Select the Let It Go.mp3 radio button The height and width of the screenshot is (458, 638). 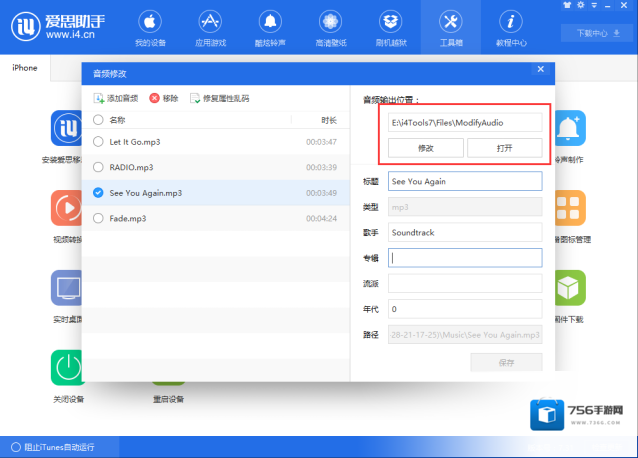97,141
